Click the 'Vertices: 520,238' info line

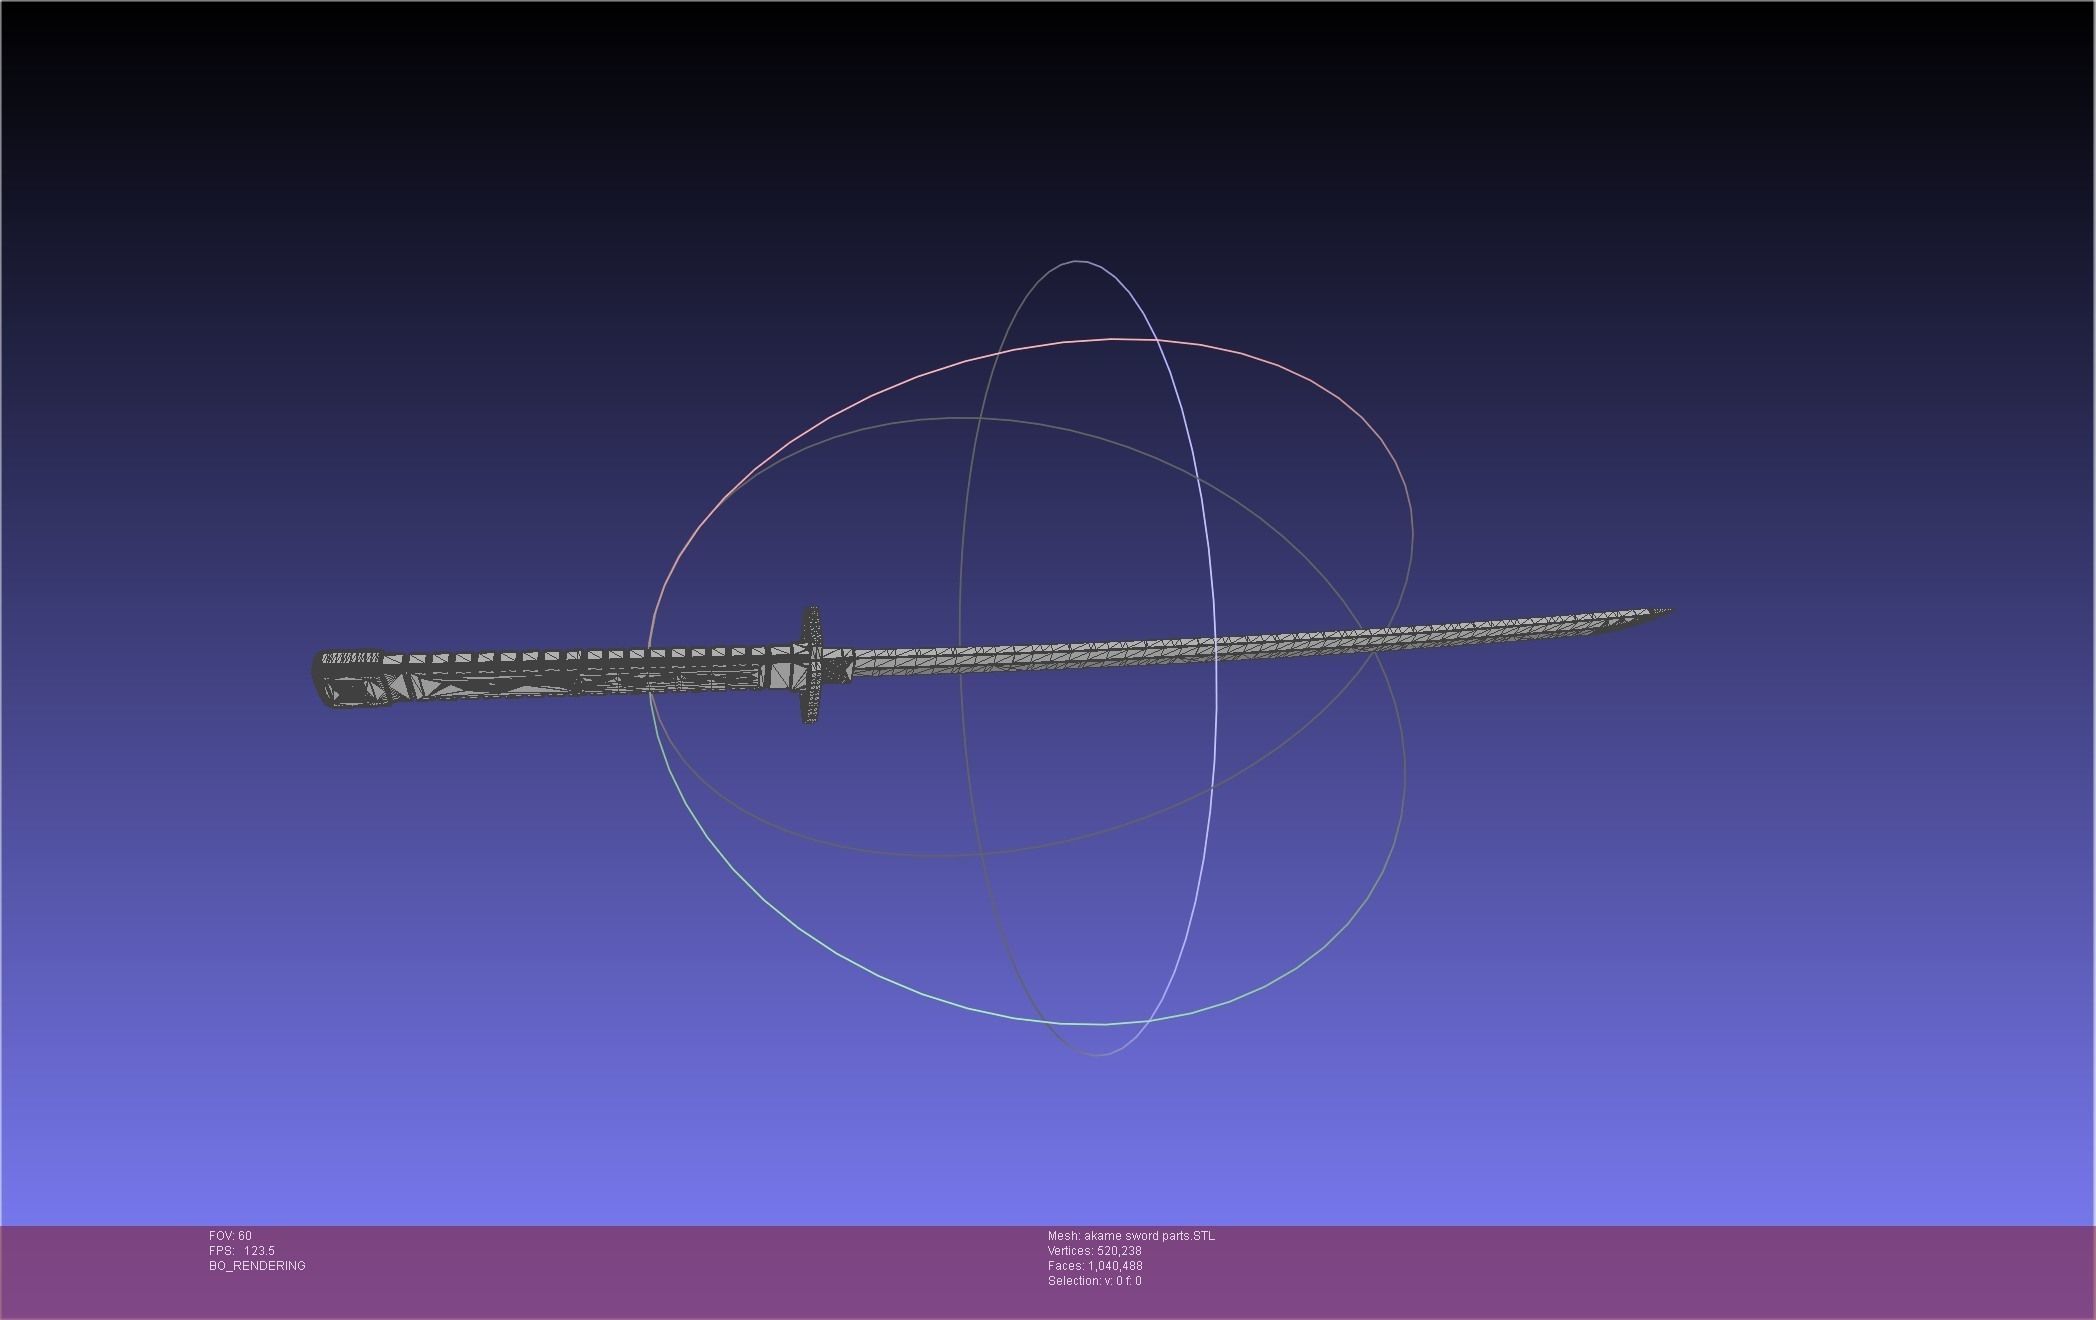click(x=1094, y=1251)
